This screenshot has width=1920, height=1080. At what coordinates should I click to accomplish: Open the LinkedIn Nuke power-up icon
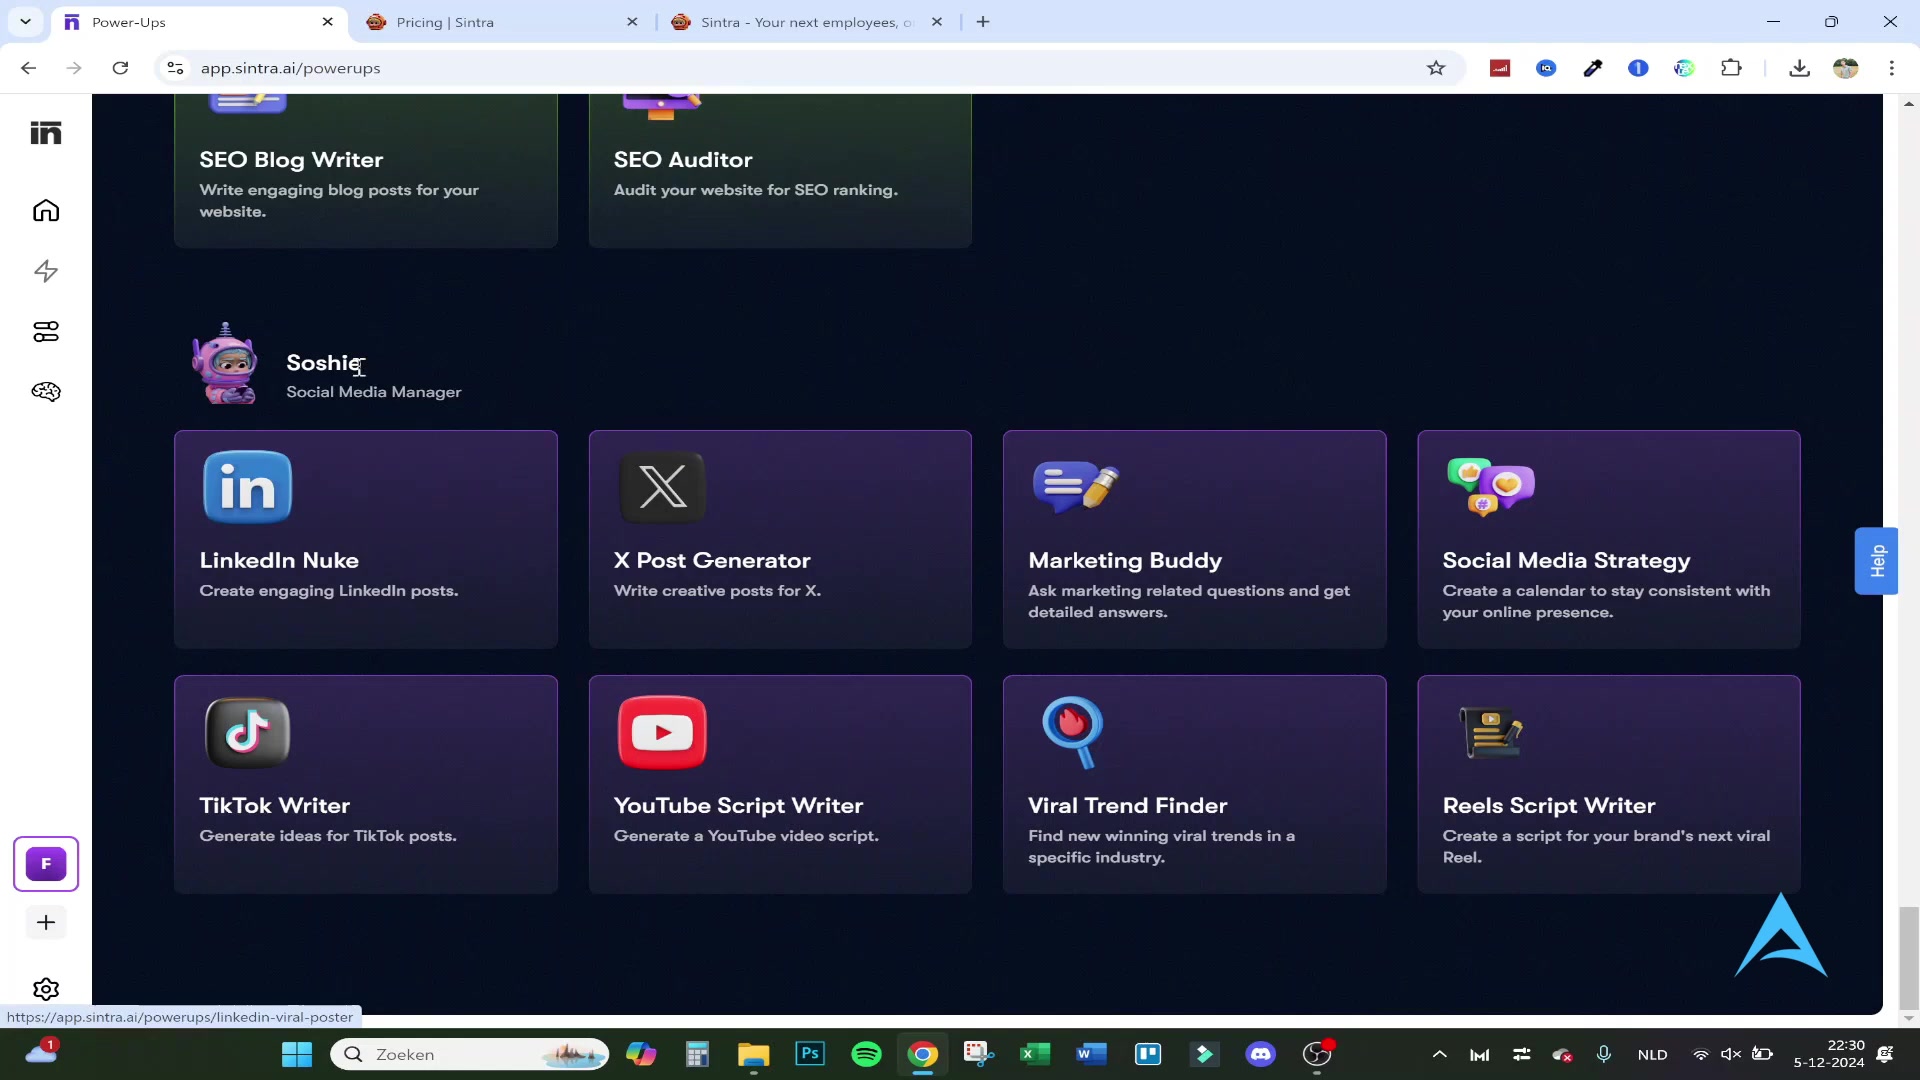pyautogui.click(x=247, y=487)
